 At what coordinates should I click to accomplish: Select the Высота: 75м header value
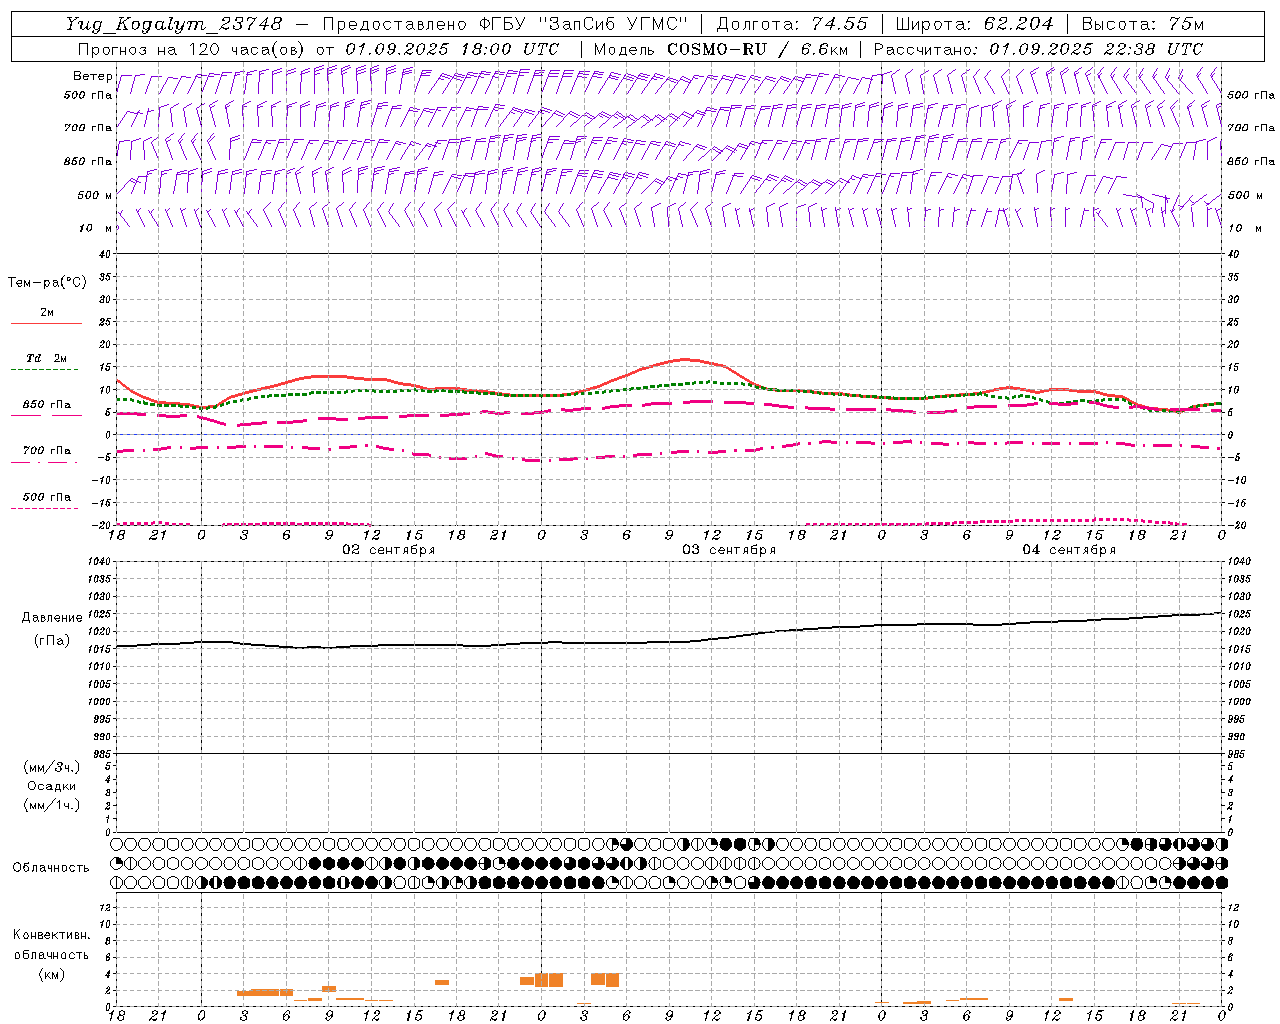(1142, 23)
